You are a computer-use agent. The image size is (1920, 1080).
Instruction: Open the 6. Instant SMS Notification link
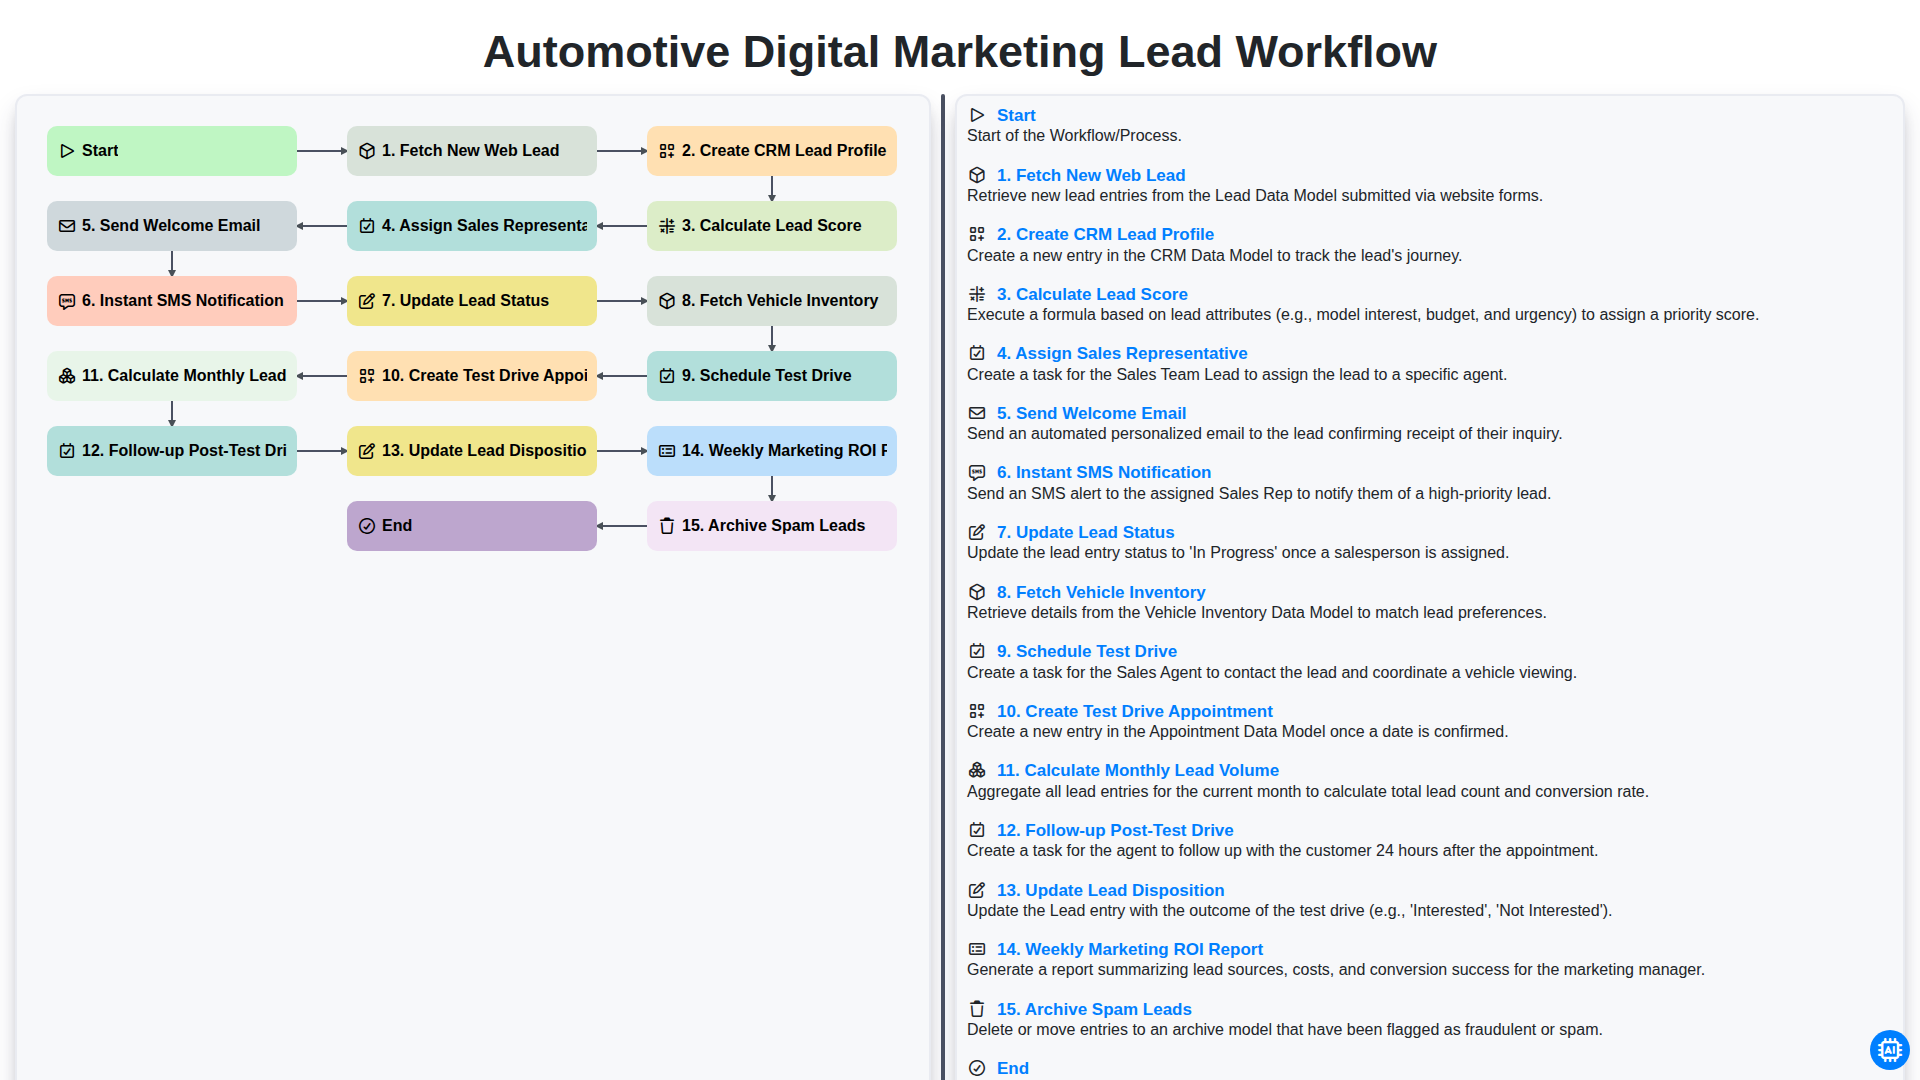coord(1104,472)
